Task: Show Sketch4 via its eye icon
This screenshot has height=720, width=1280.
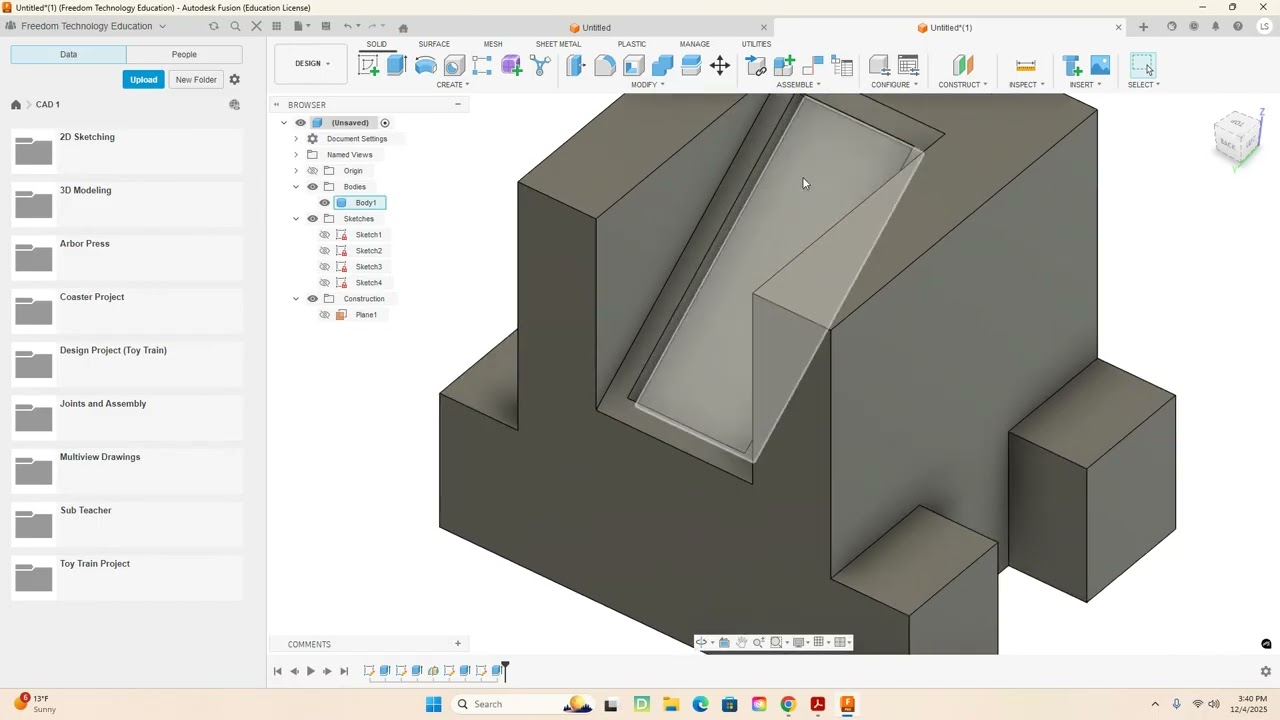Action: pos(324,283)
